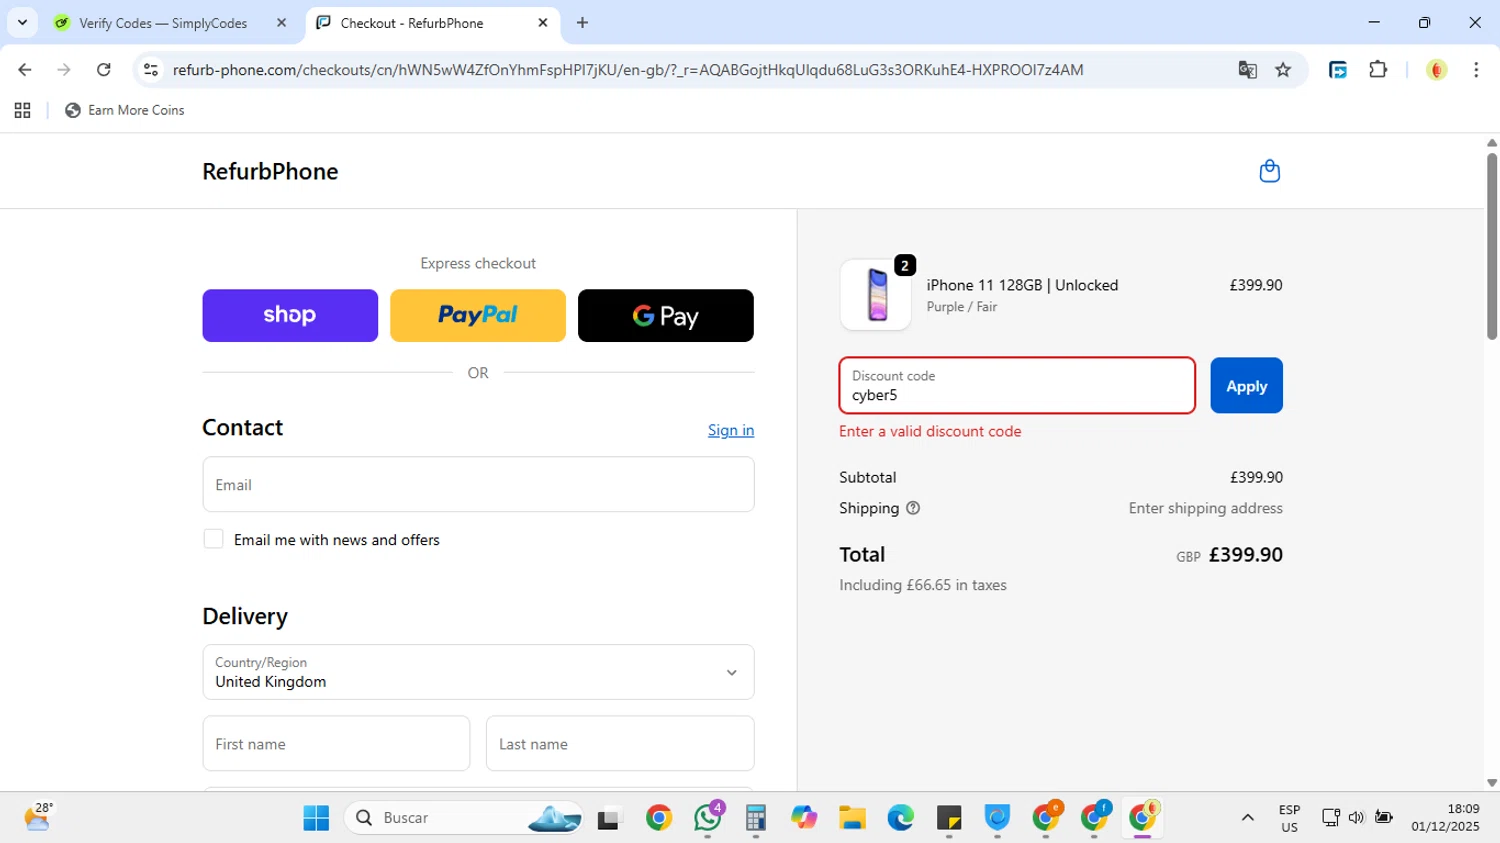Open clock and date 18:09 panel
This screenshot has height=843, width=1500.
tap(1445, 818)
